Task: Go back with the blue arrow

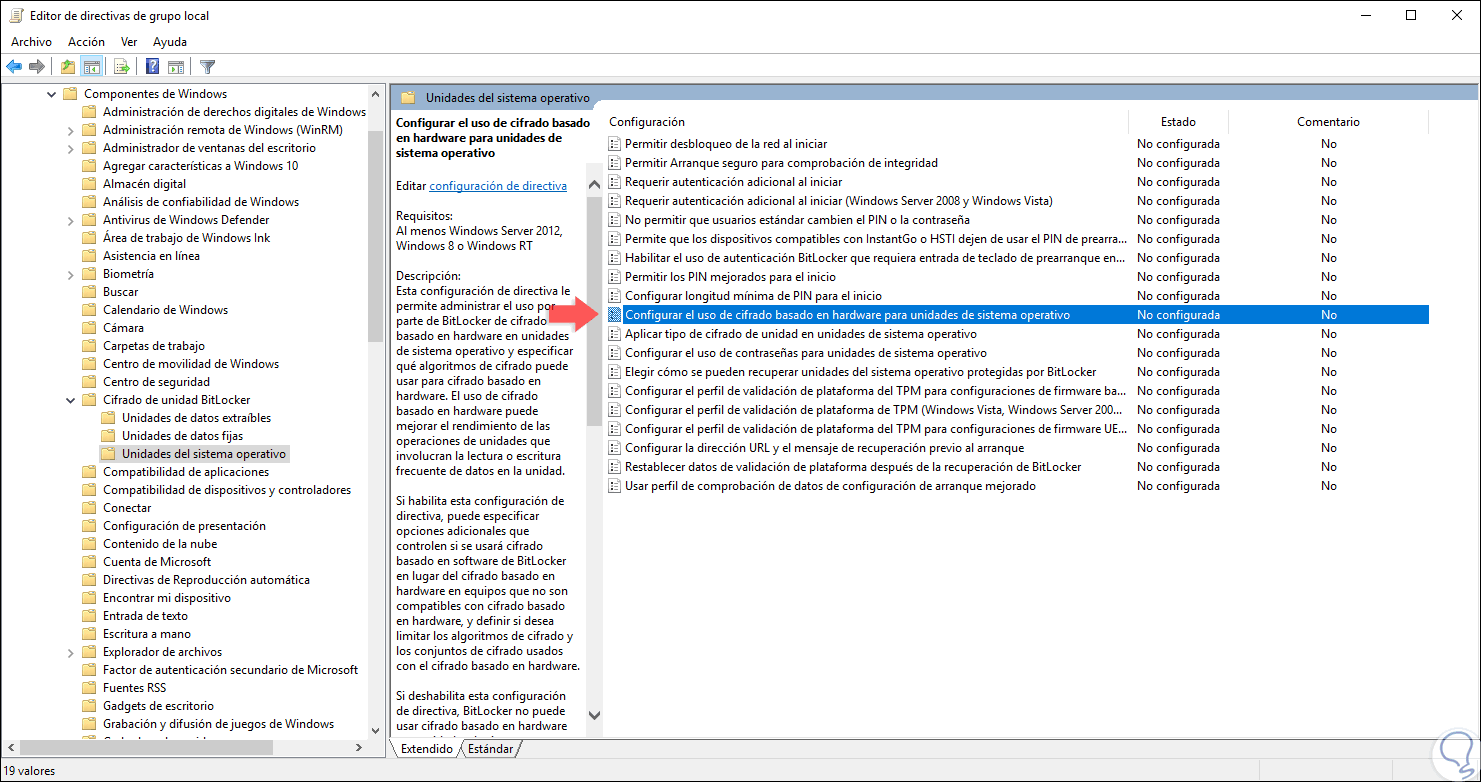Action: click(14, 67)
